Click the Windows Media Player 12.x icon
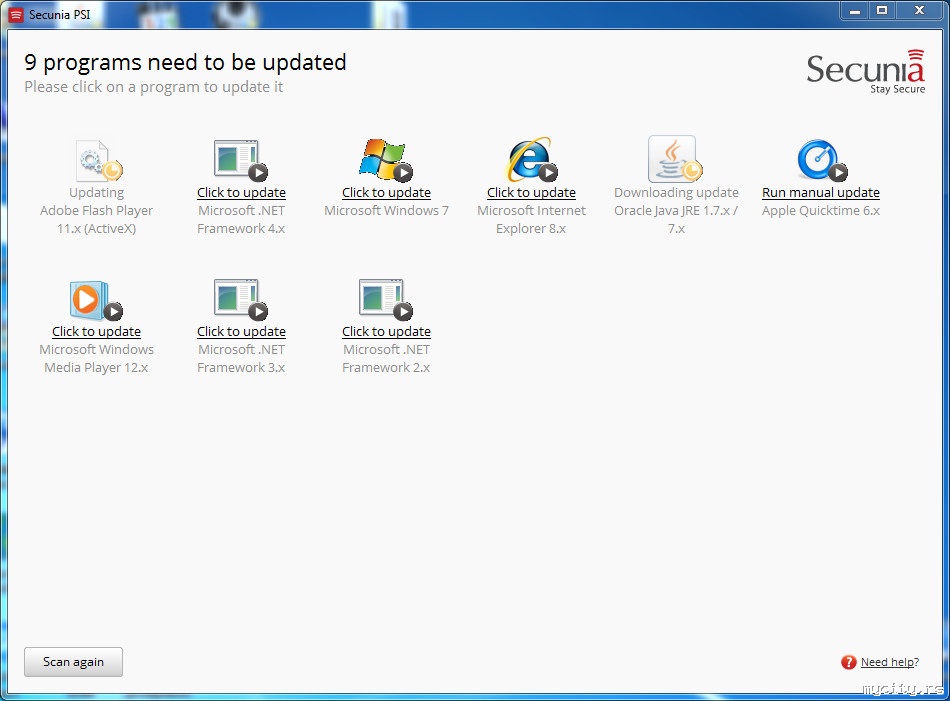Viewport: 950px width, 701px height. (x=96, y=301)
